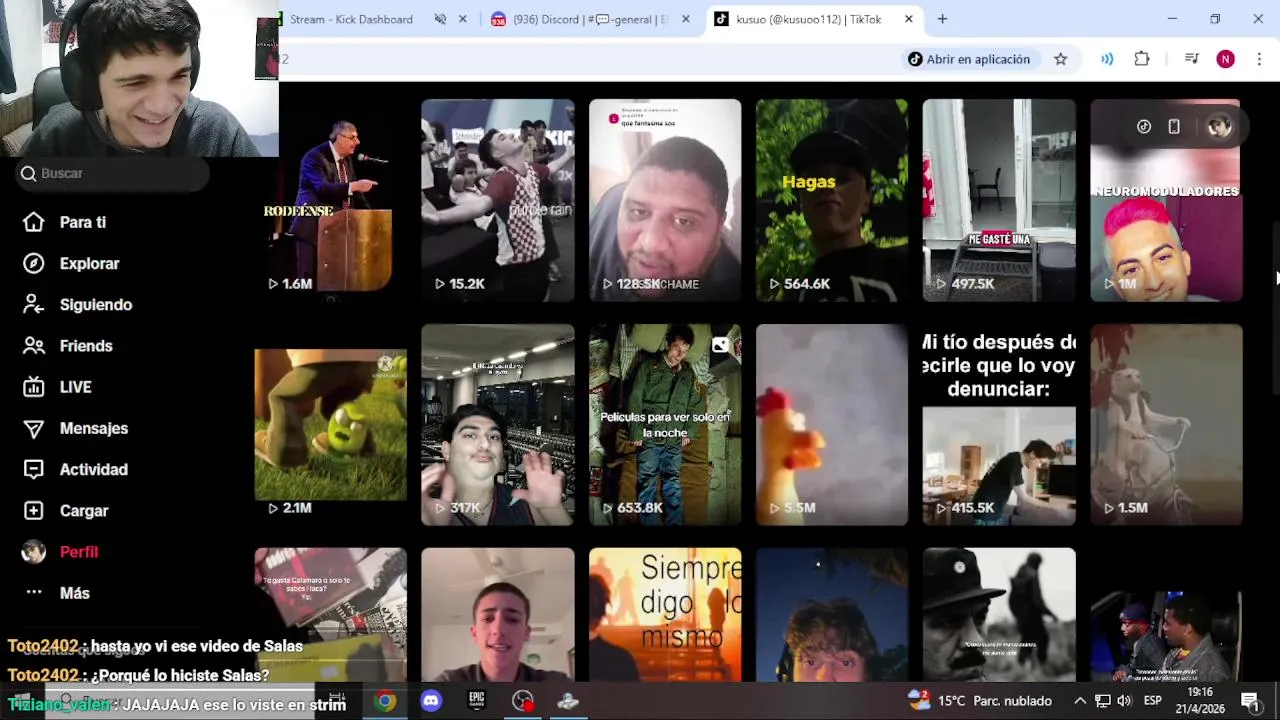Switch to the Discord #general tab
1280x720 pixels.
591,19
